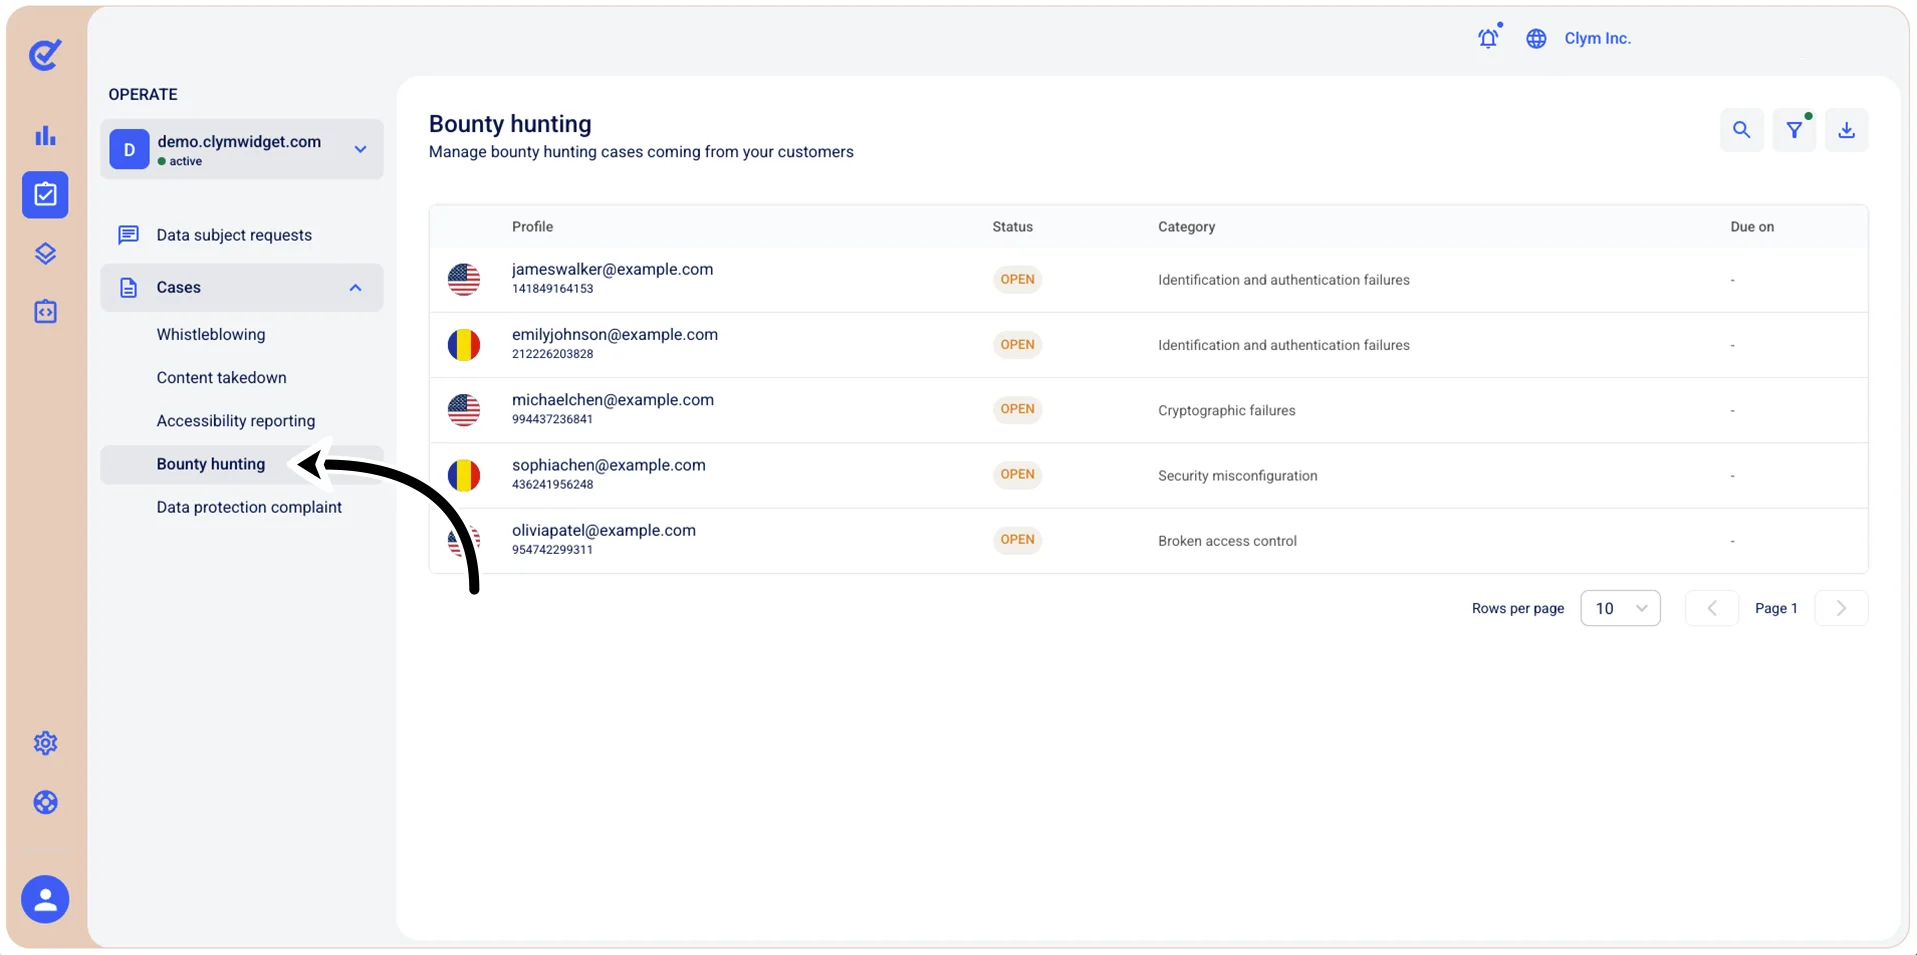Open the layers stack sidebar icon

click(45, 253)
